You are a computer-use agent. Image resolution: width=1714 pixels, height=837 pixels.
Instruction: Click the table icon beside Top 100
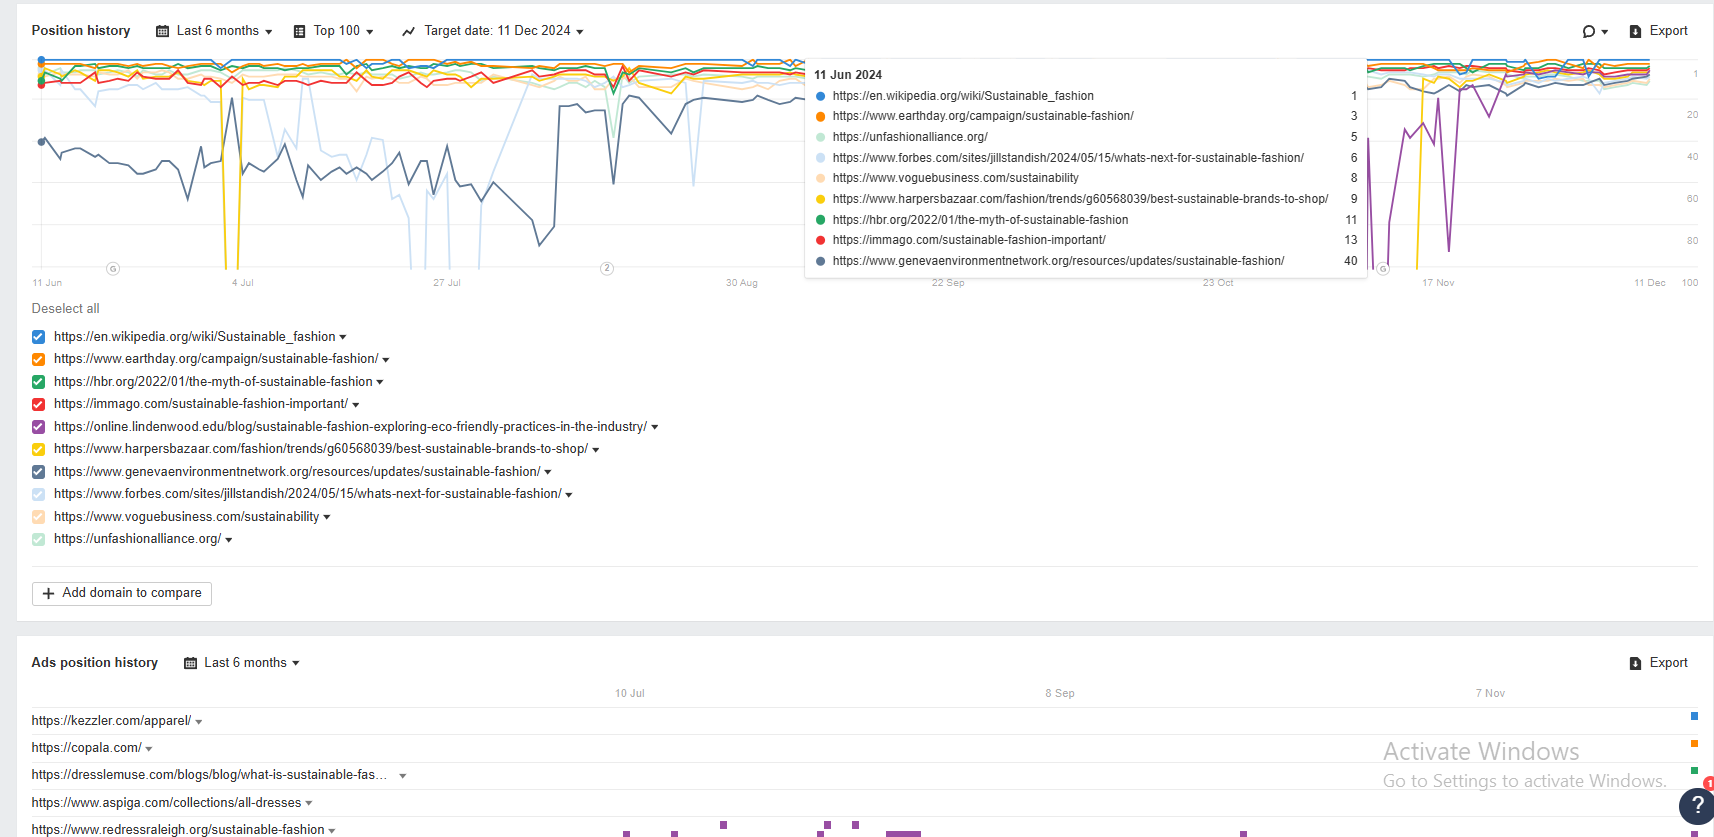(x=299, y=32)
